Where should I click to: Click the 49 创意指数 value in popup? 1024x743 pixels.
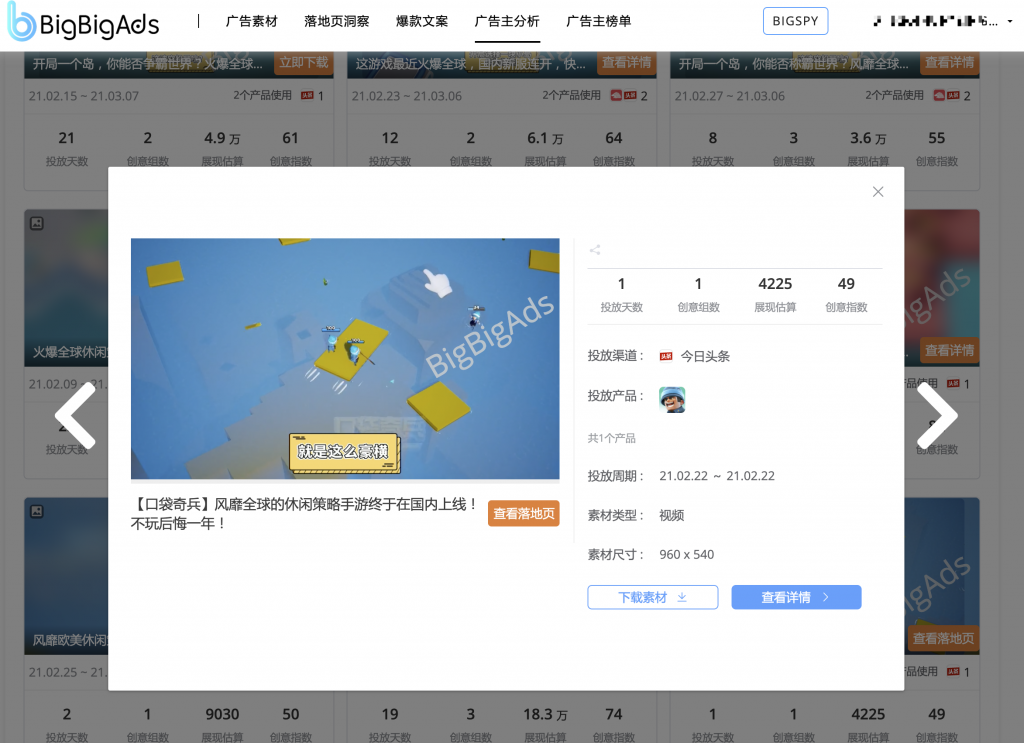[x=846, y=284]
